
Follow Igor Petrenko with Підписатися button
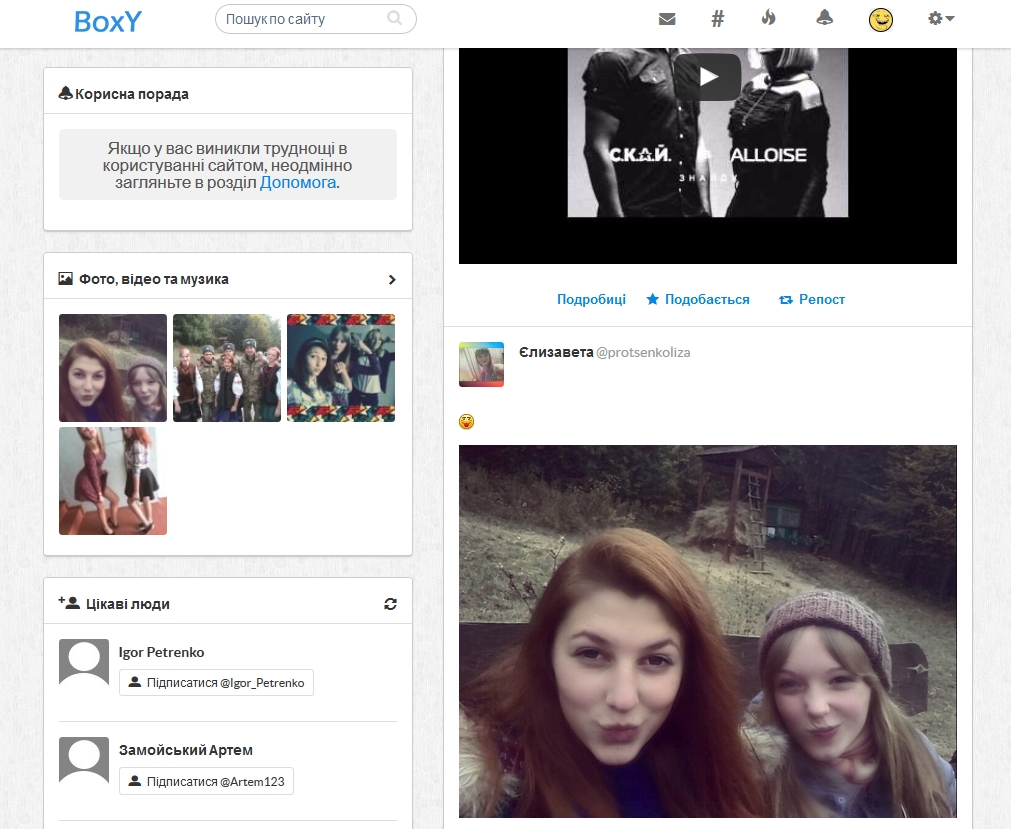point(216,683)
